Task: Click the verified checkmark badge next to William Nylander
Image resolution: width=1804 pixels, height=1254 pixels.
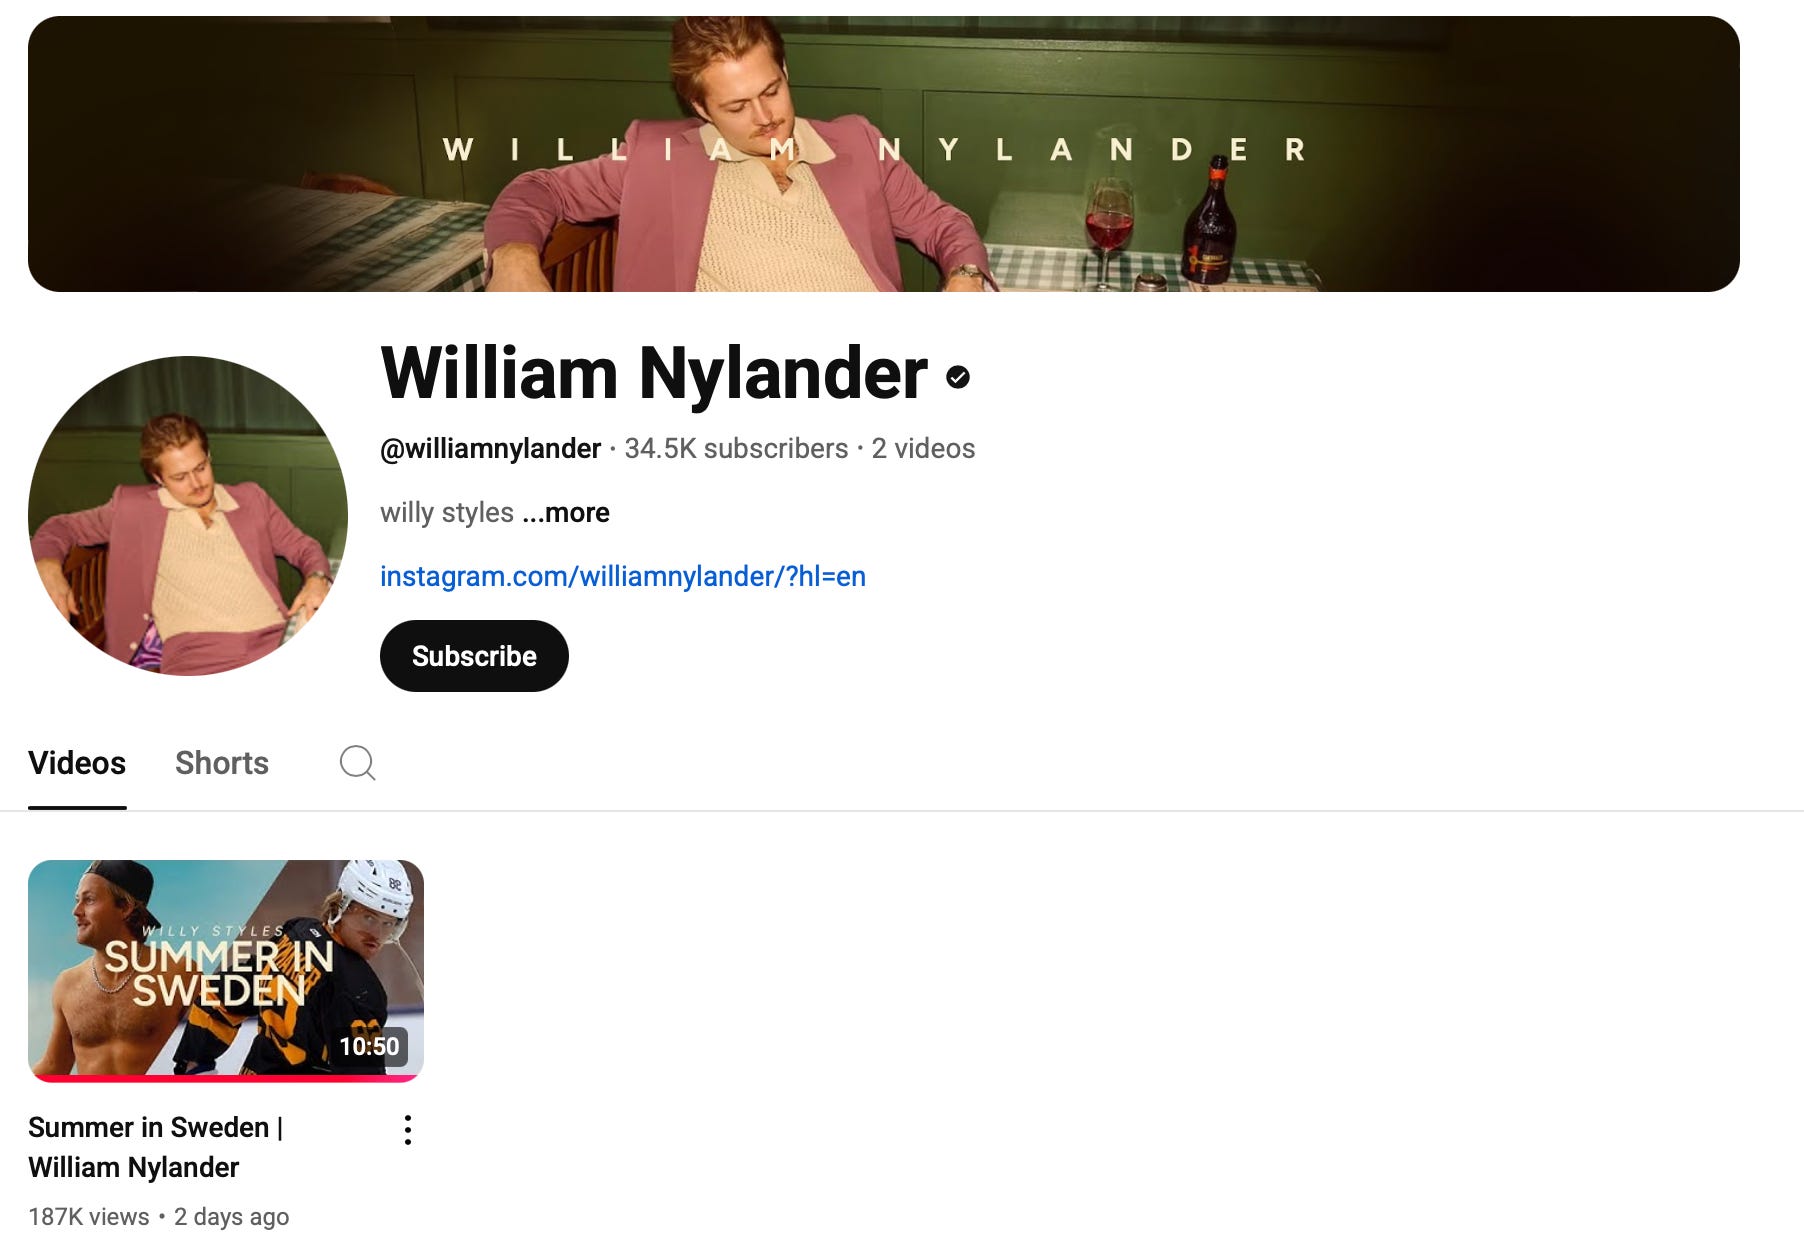Action: pyautogui.click(x=958, y=377)
